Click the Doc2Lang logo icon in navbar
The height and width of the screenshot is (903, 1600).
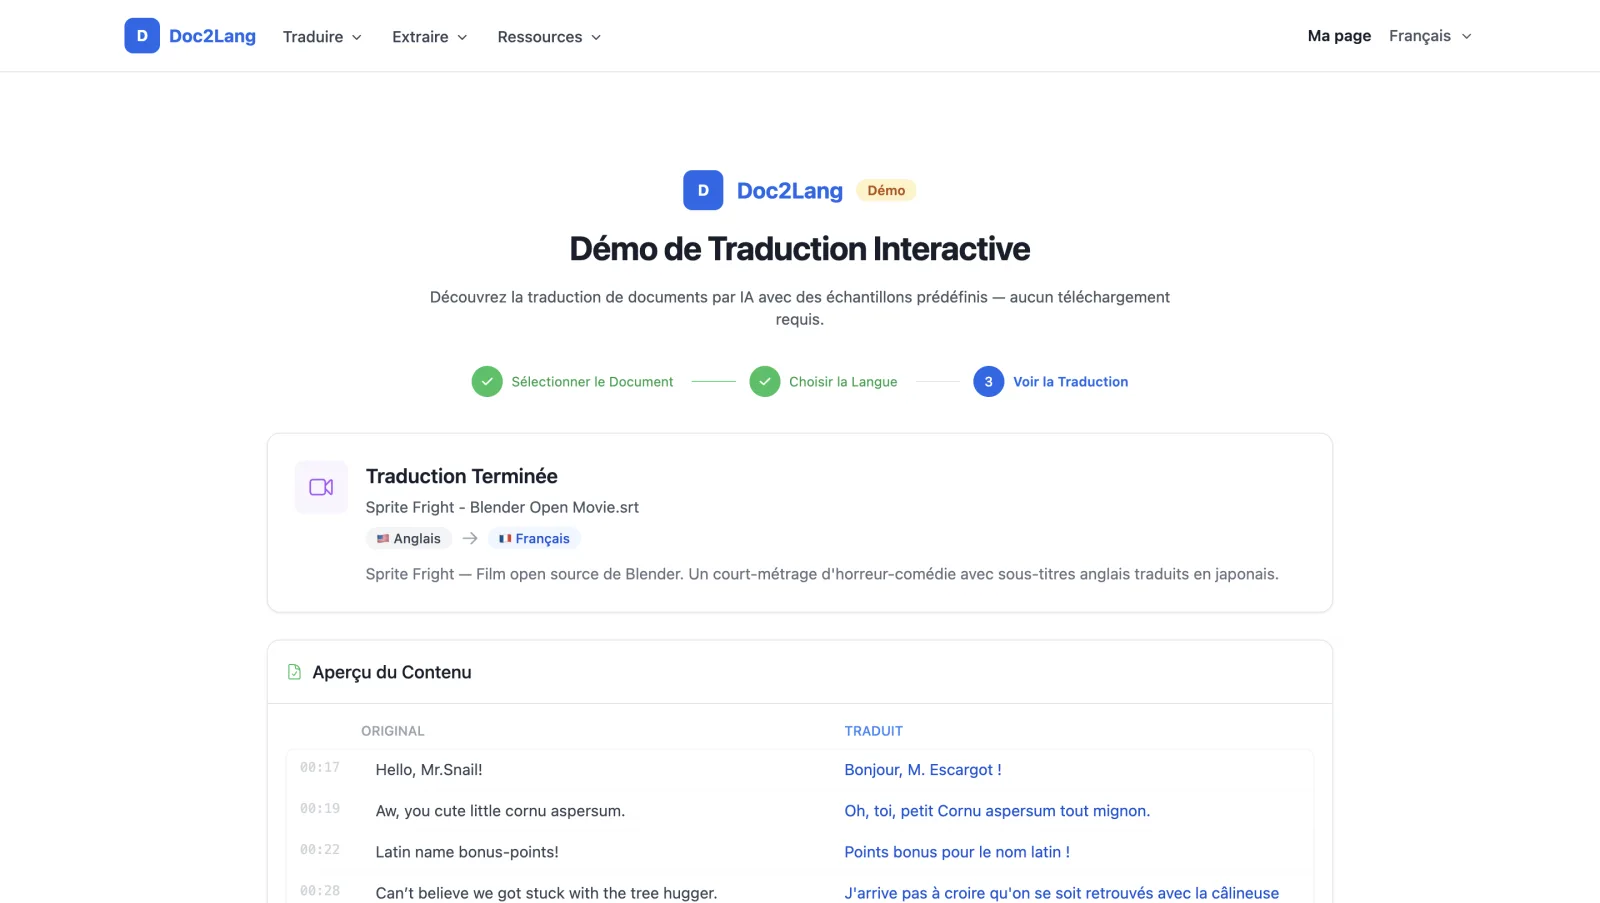coord(142,36)
